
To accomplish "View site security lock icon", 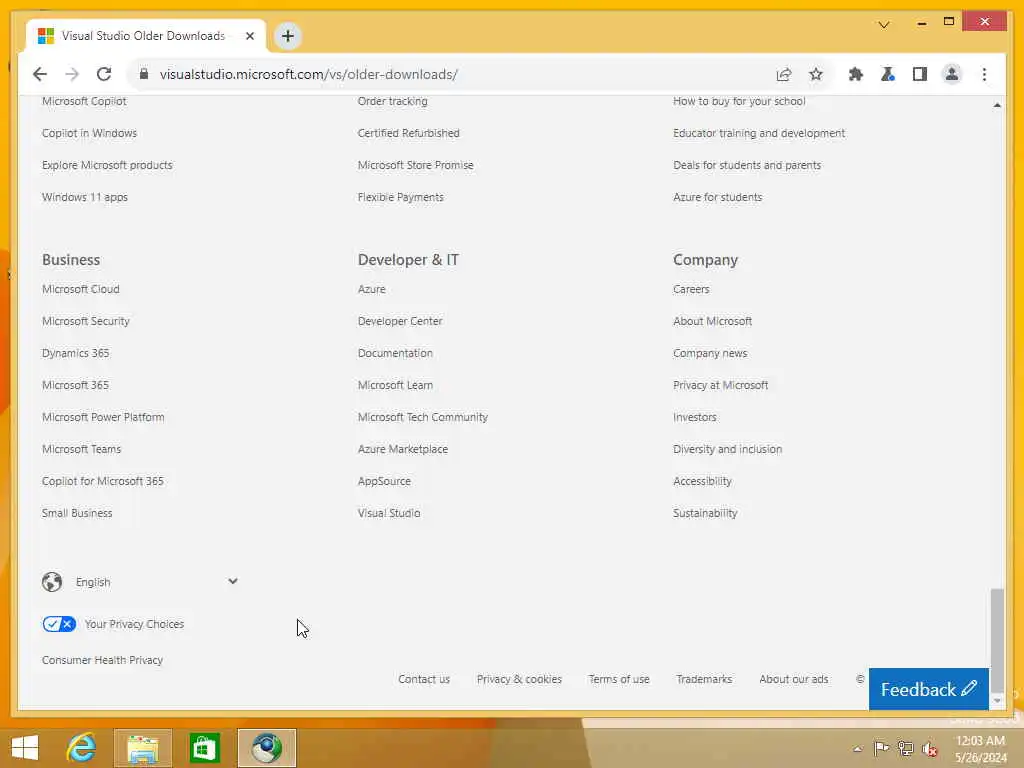I will (144, 74).
